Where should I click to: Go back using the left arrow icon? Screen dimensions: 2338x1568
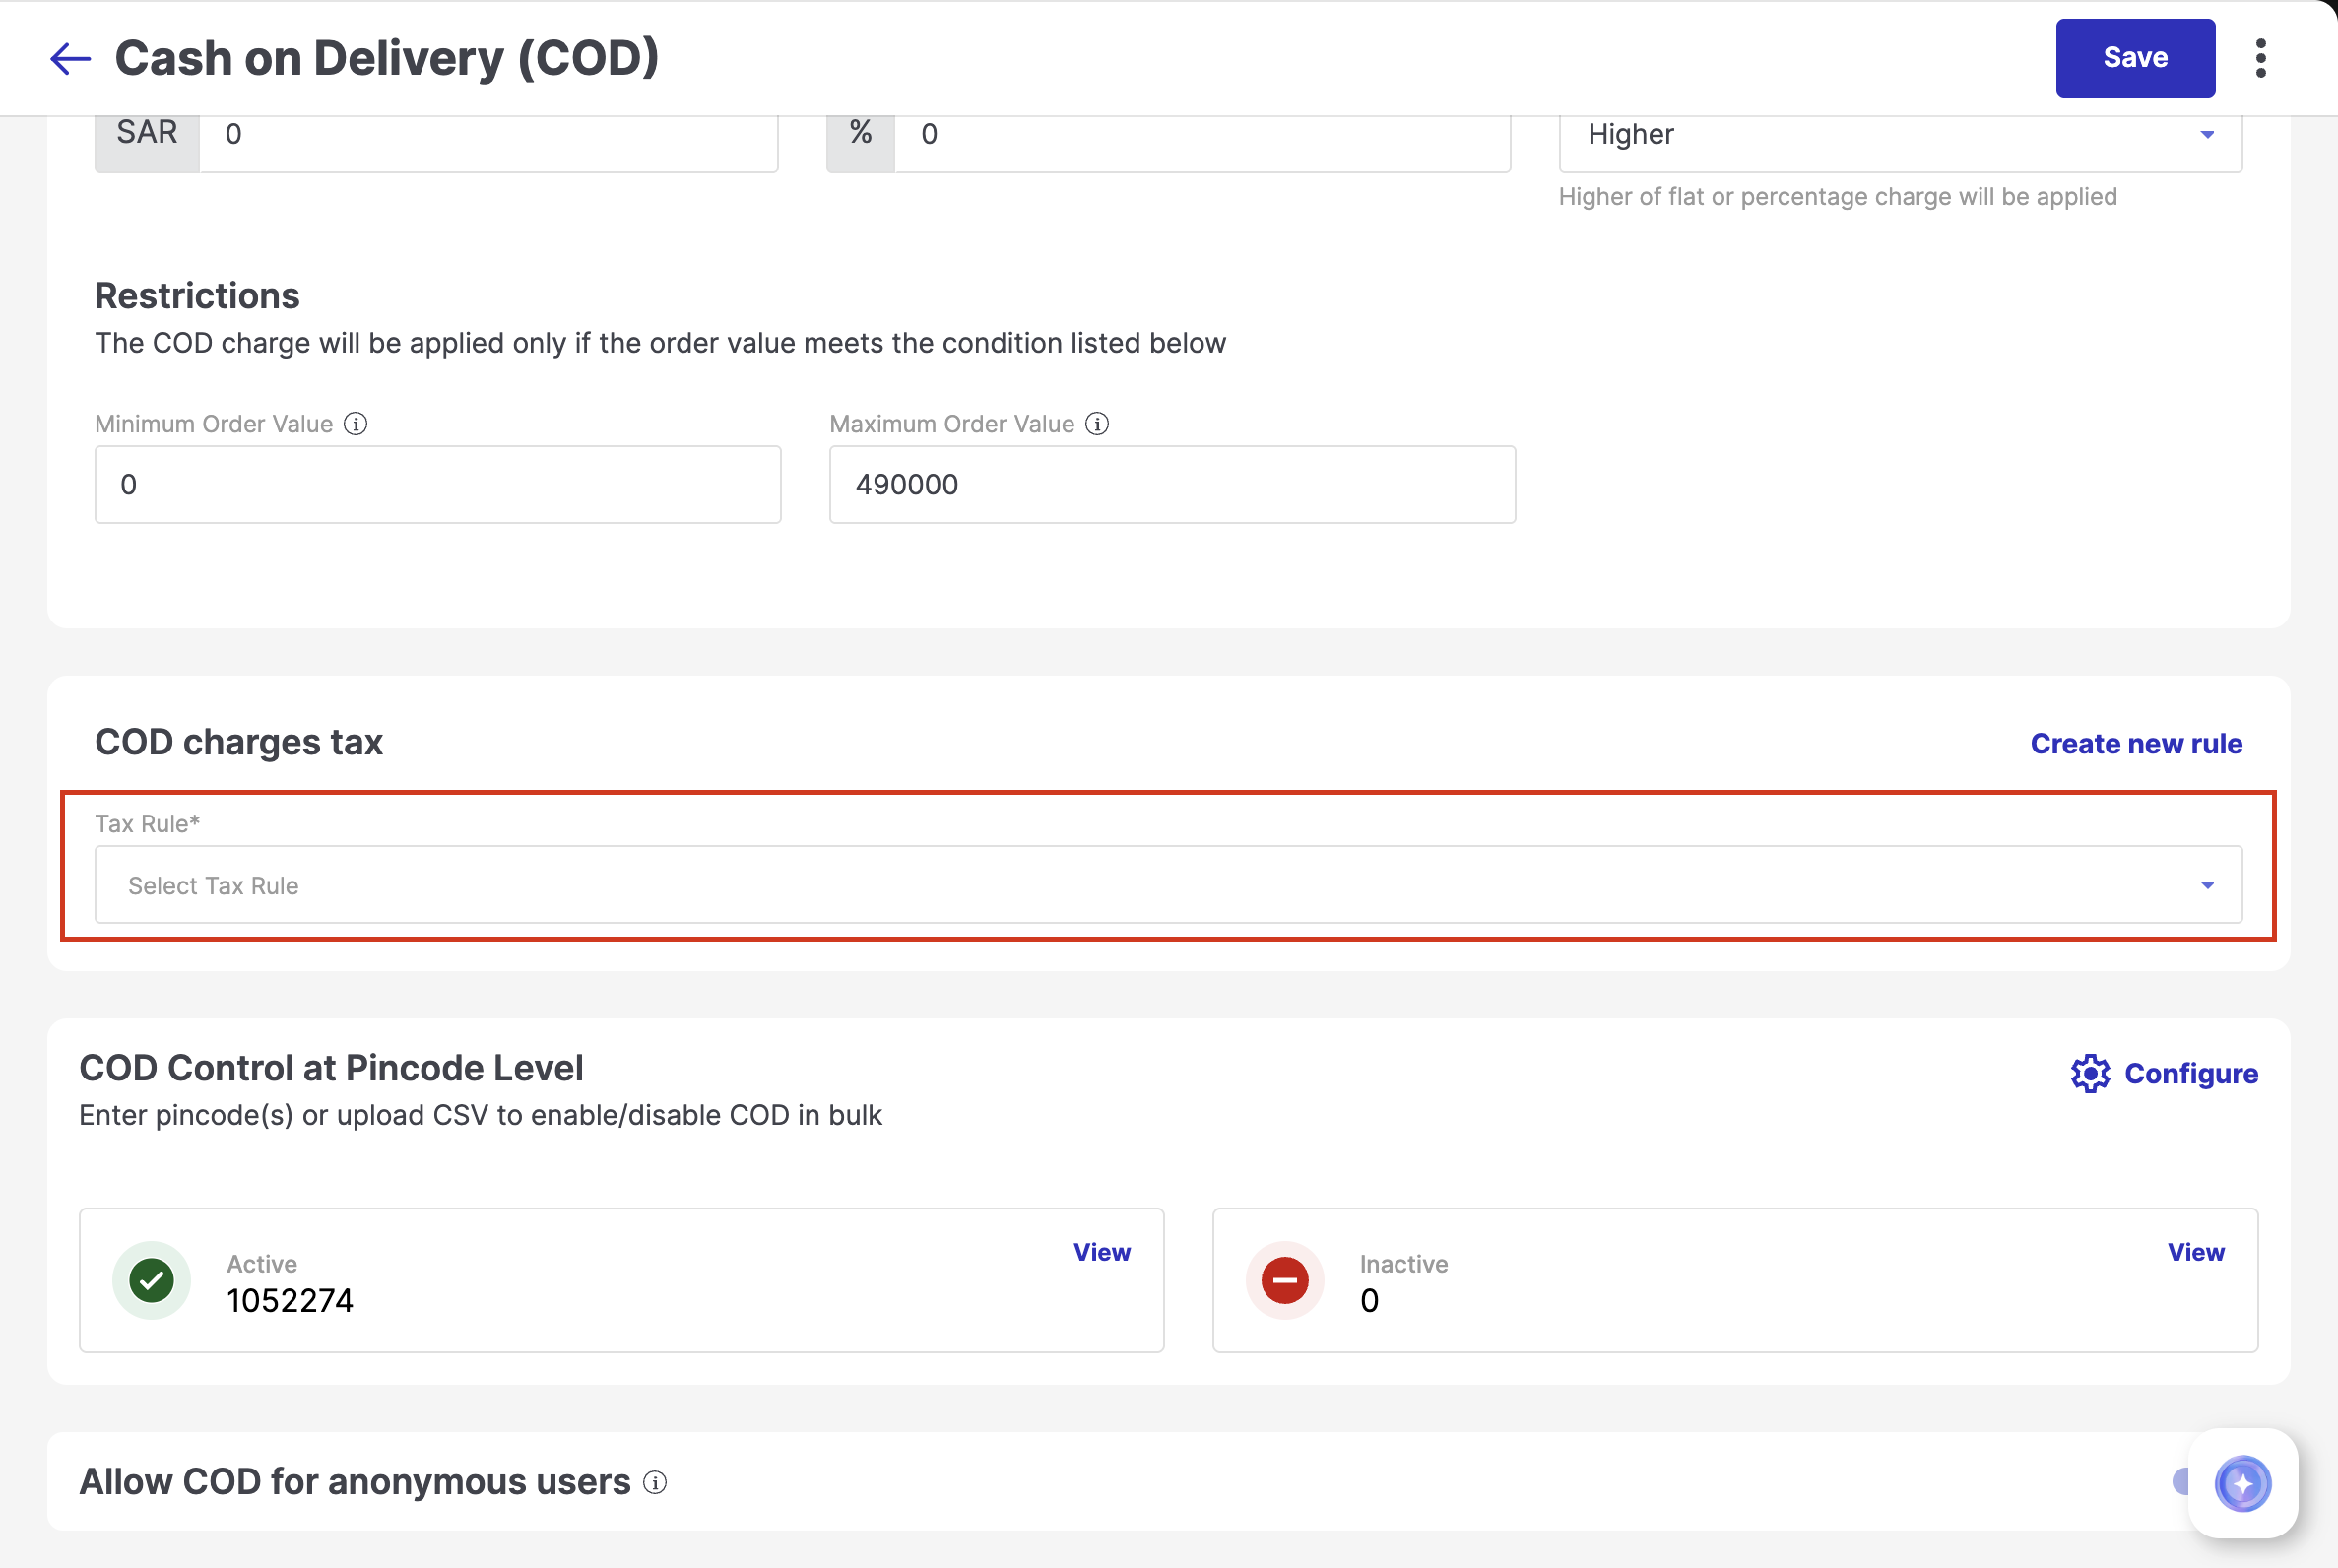[70, 58]
